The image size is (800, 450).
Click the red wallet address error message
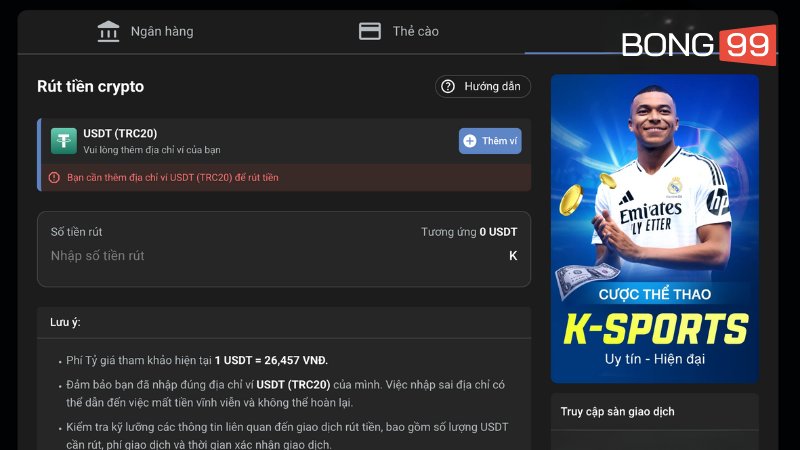click(x=172, y=178)
